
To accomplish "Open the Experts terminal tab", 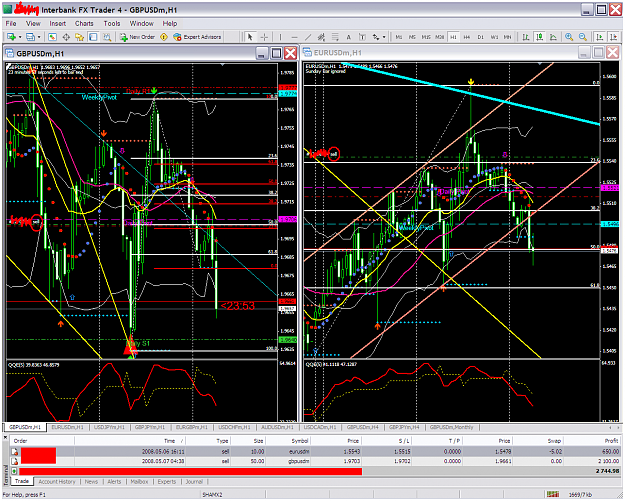I will (x=167, y=481).
